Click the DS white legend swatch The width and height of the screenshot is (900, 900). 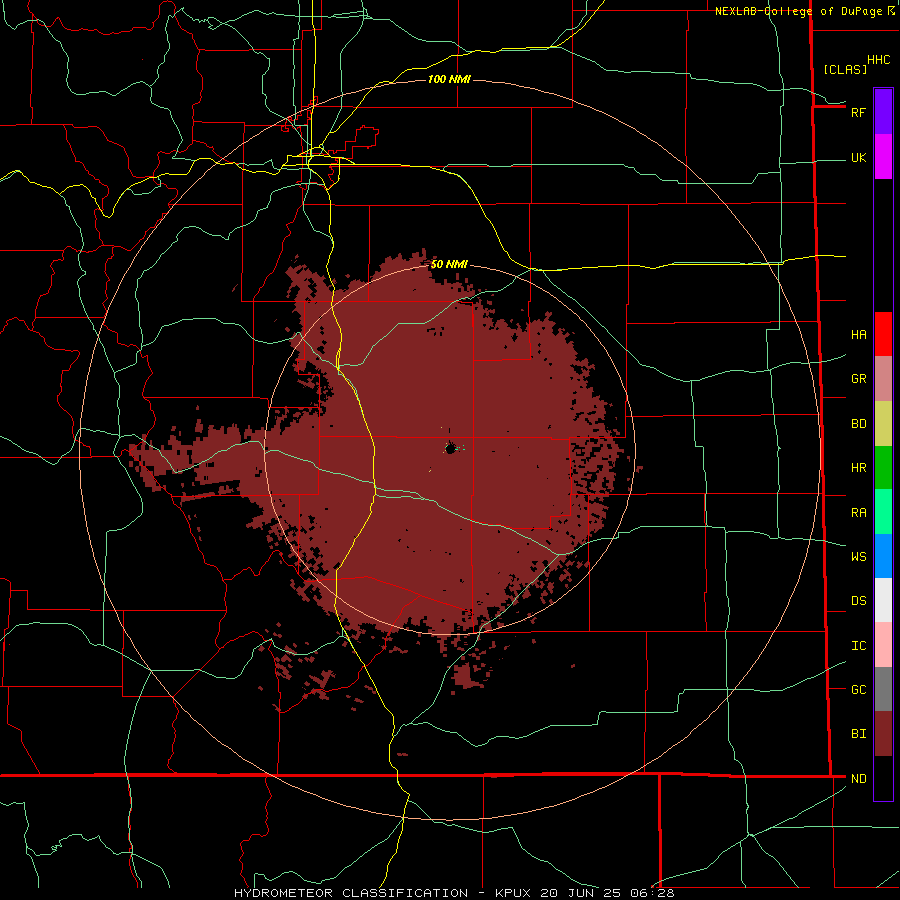883,600
